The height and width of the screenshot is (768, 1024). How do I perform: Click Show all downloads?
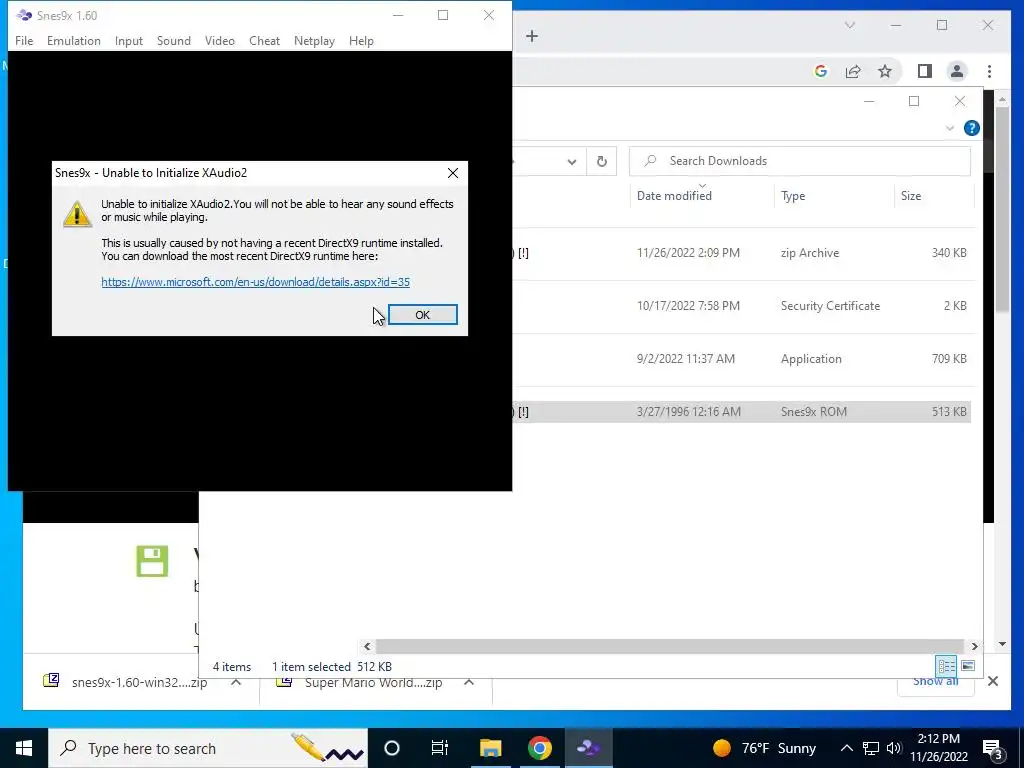coord(935,682)
